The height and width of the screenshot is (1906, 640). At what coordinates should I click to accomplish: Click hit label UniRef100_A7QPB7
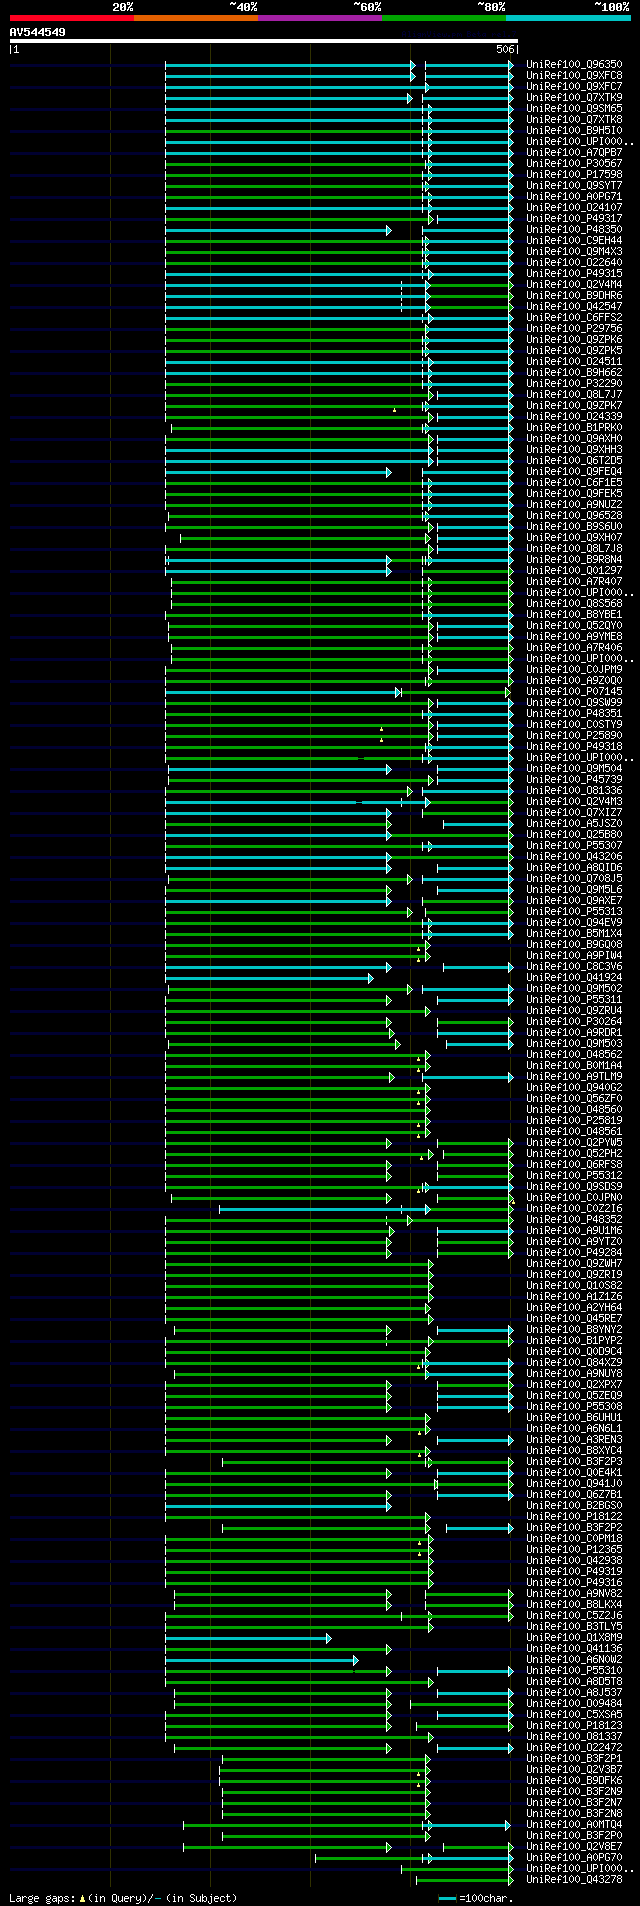(574, 152)
